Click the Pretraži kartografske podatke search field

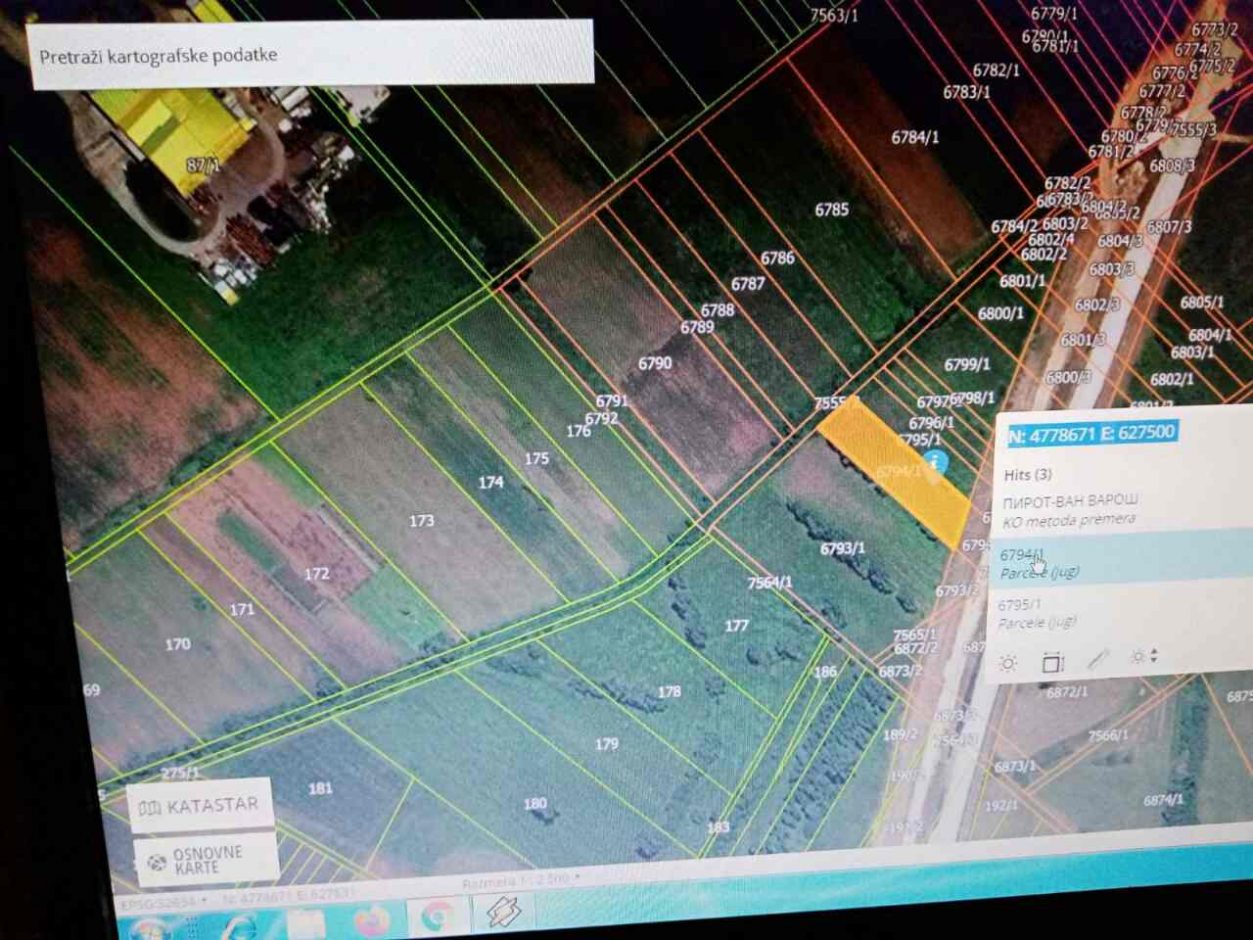coord(310,54)
